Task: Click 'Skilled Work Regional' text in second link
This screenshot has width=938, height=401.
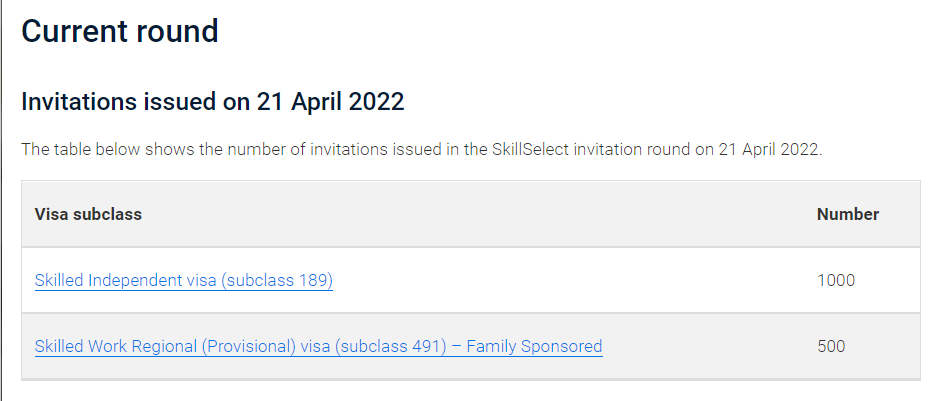Action: tap(115, 346)
